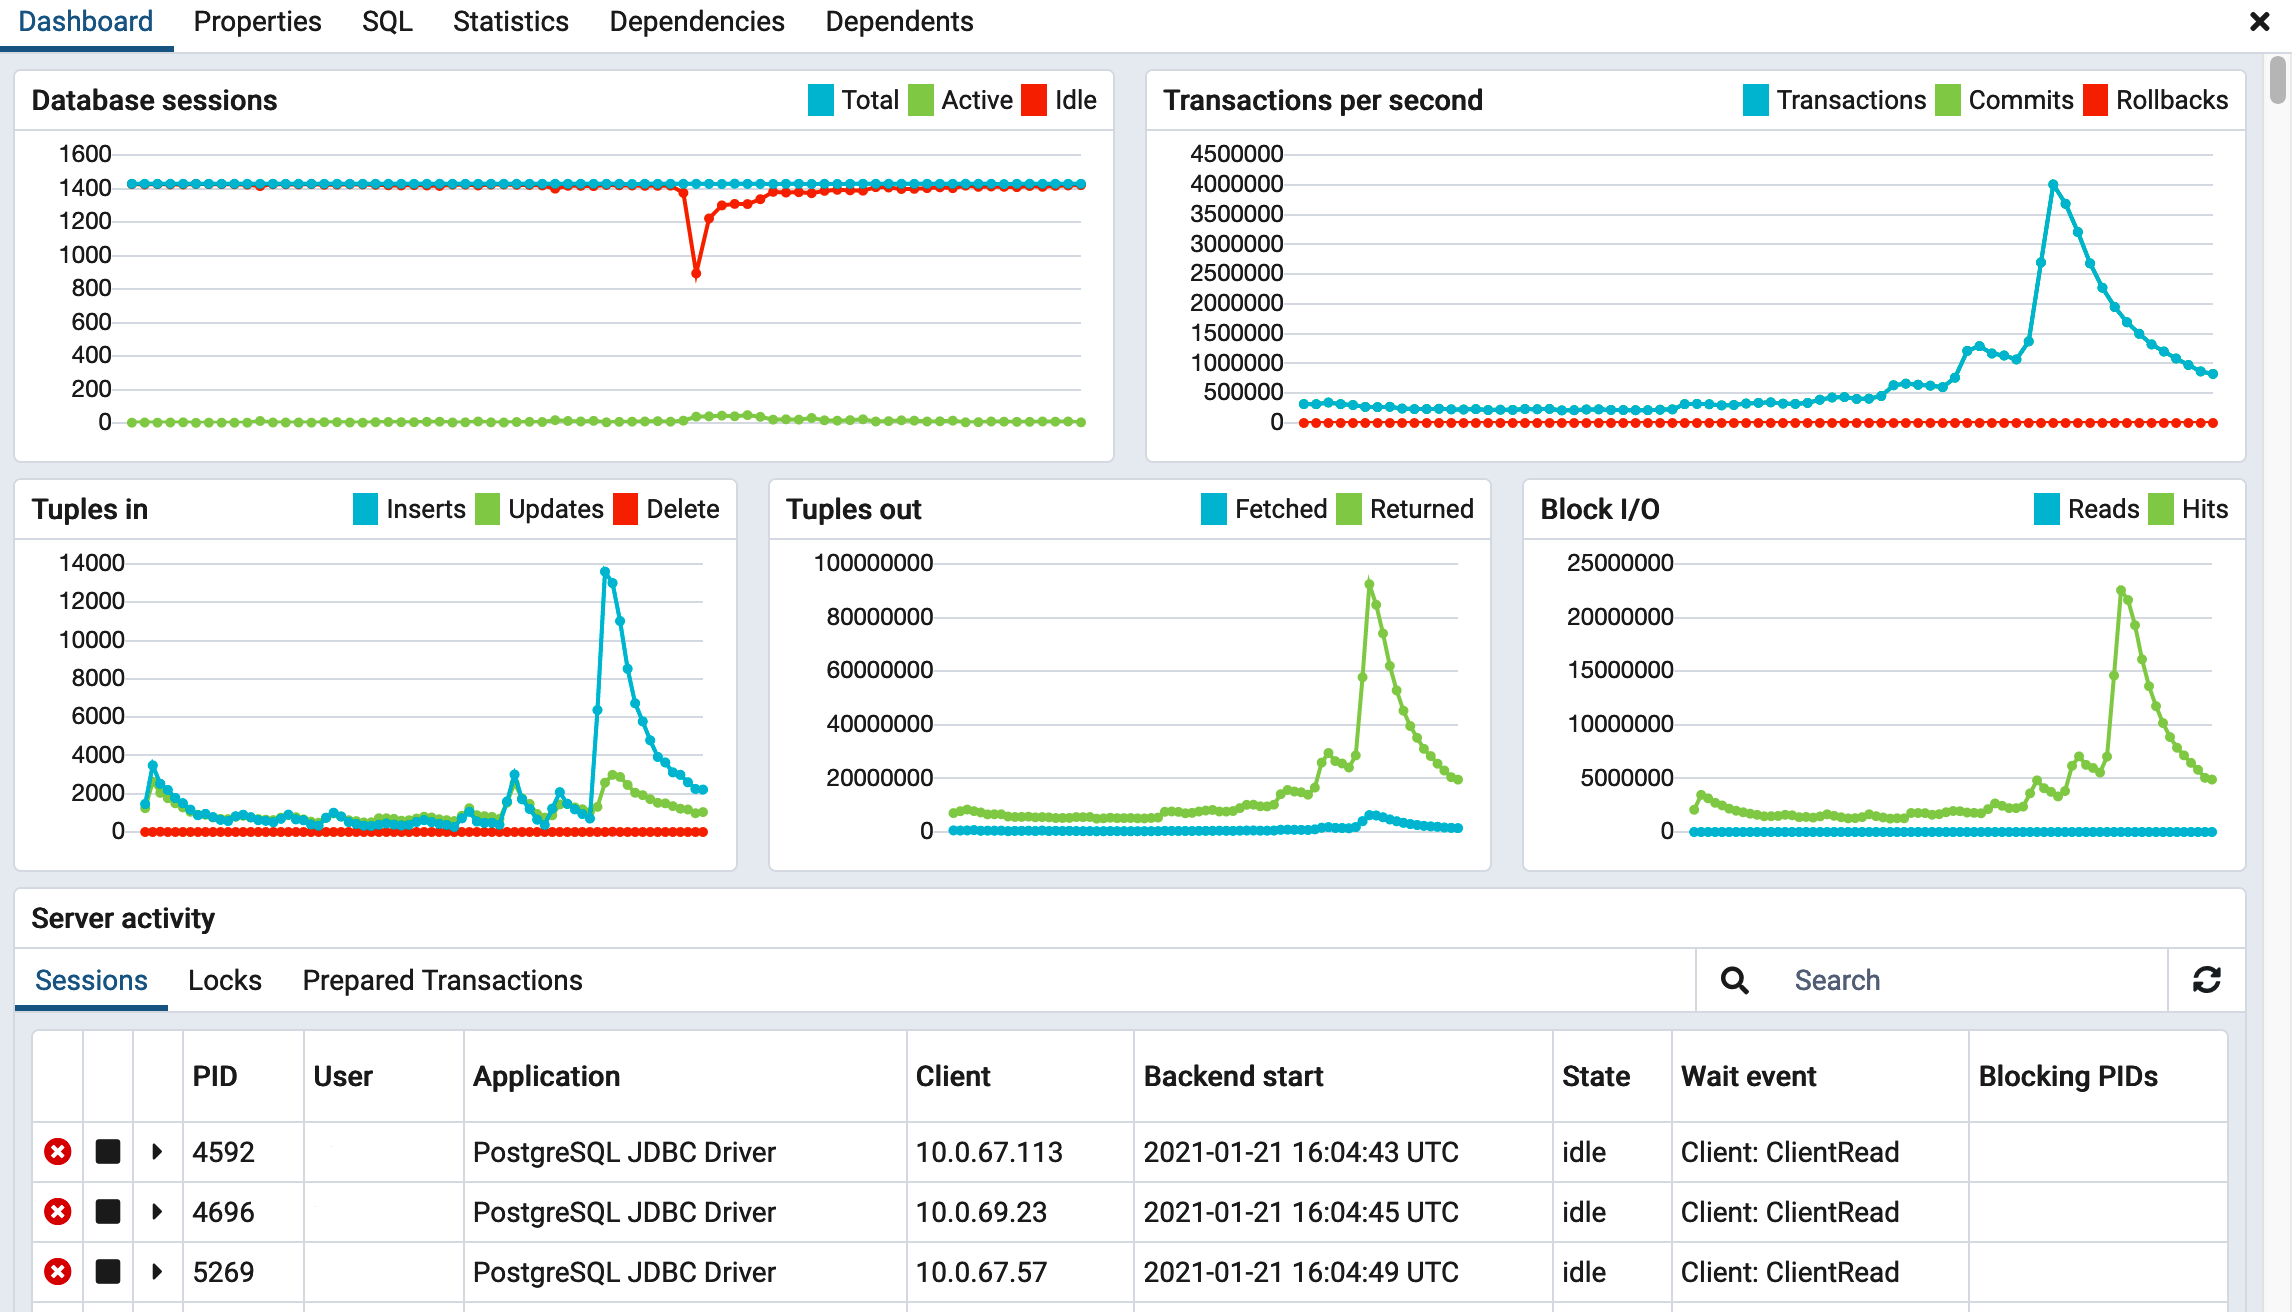The image size is (2292, 1312).
Task: Refresh the server activity list
Action: 2207,980
